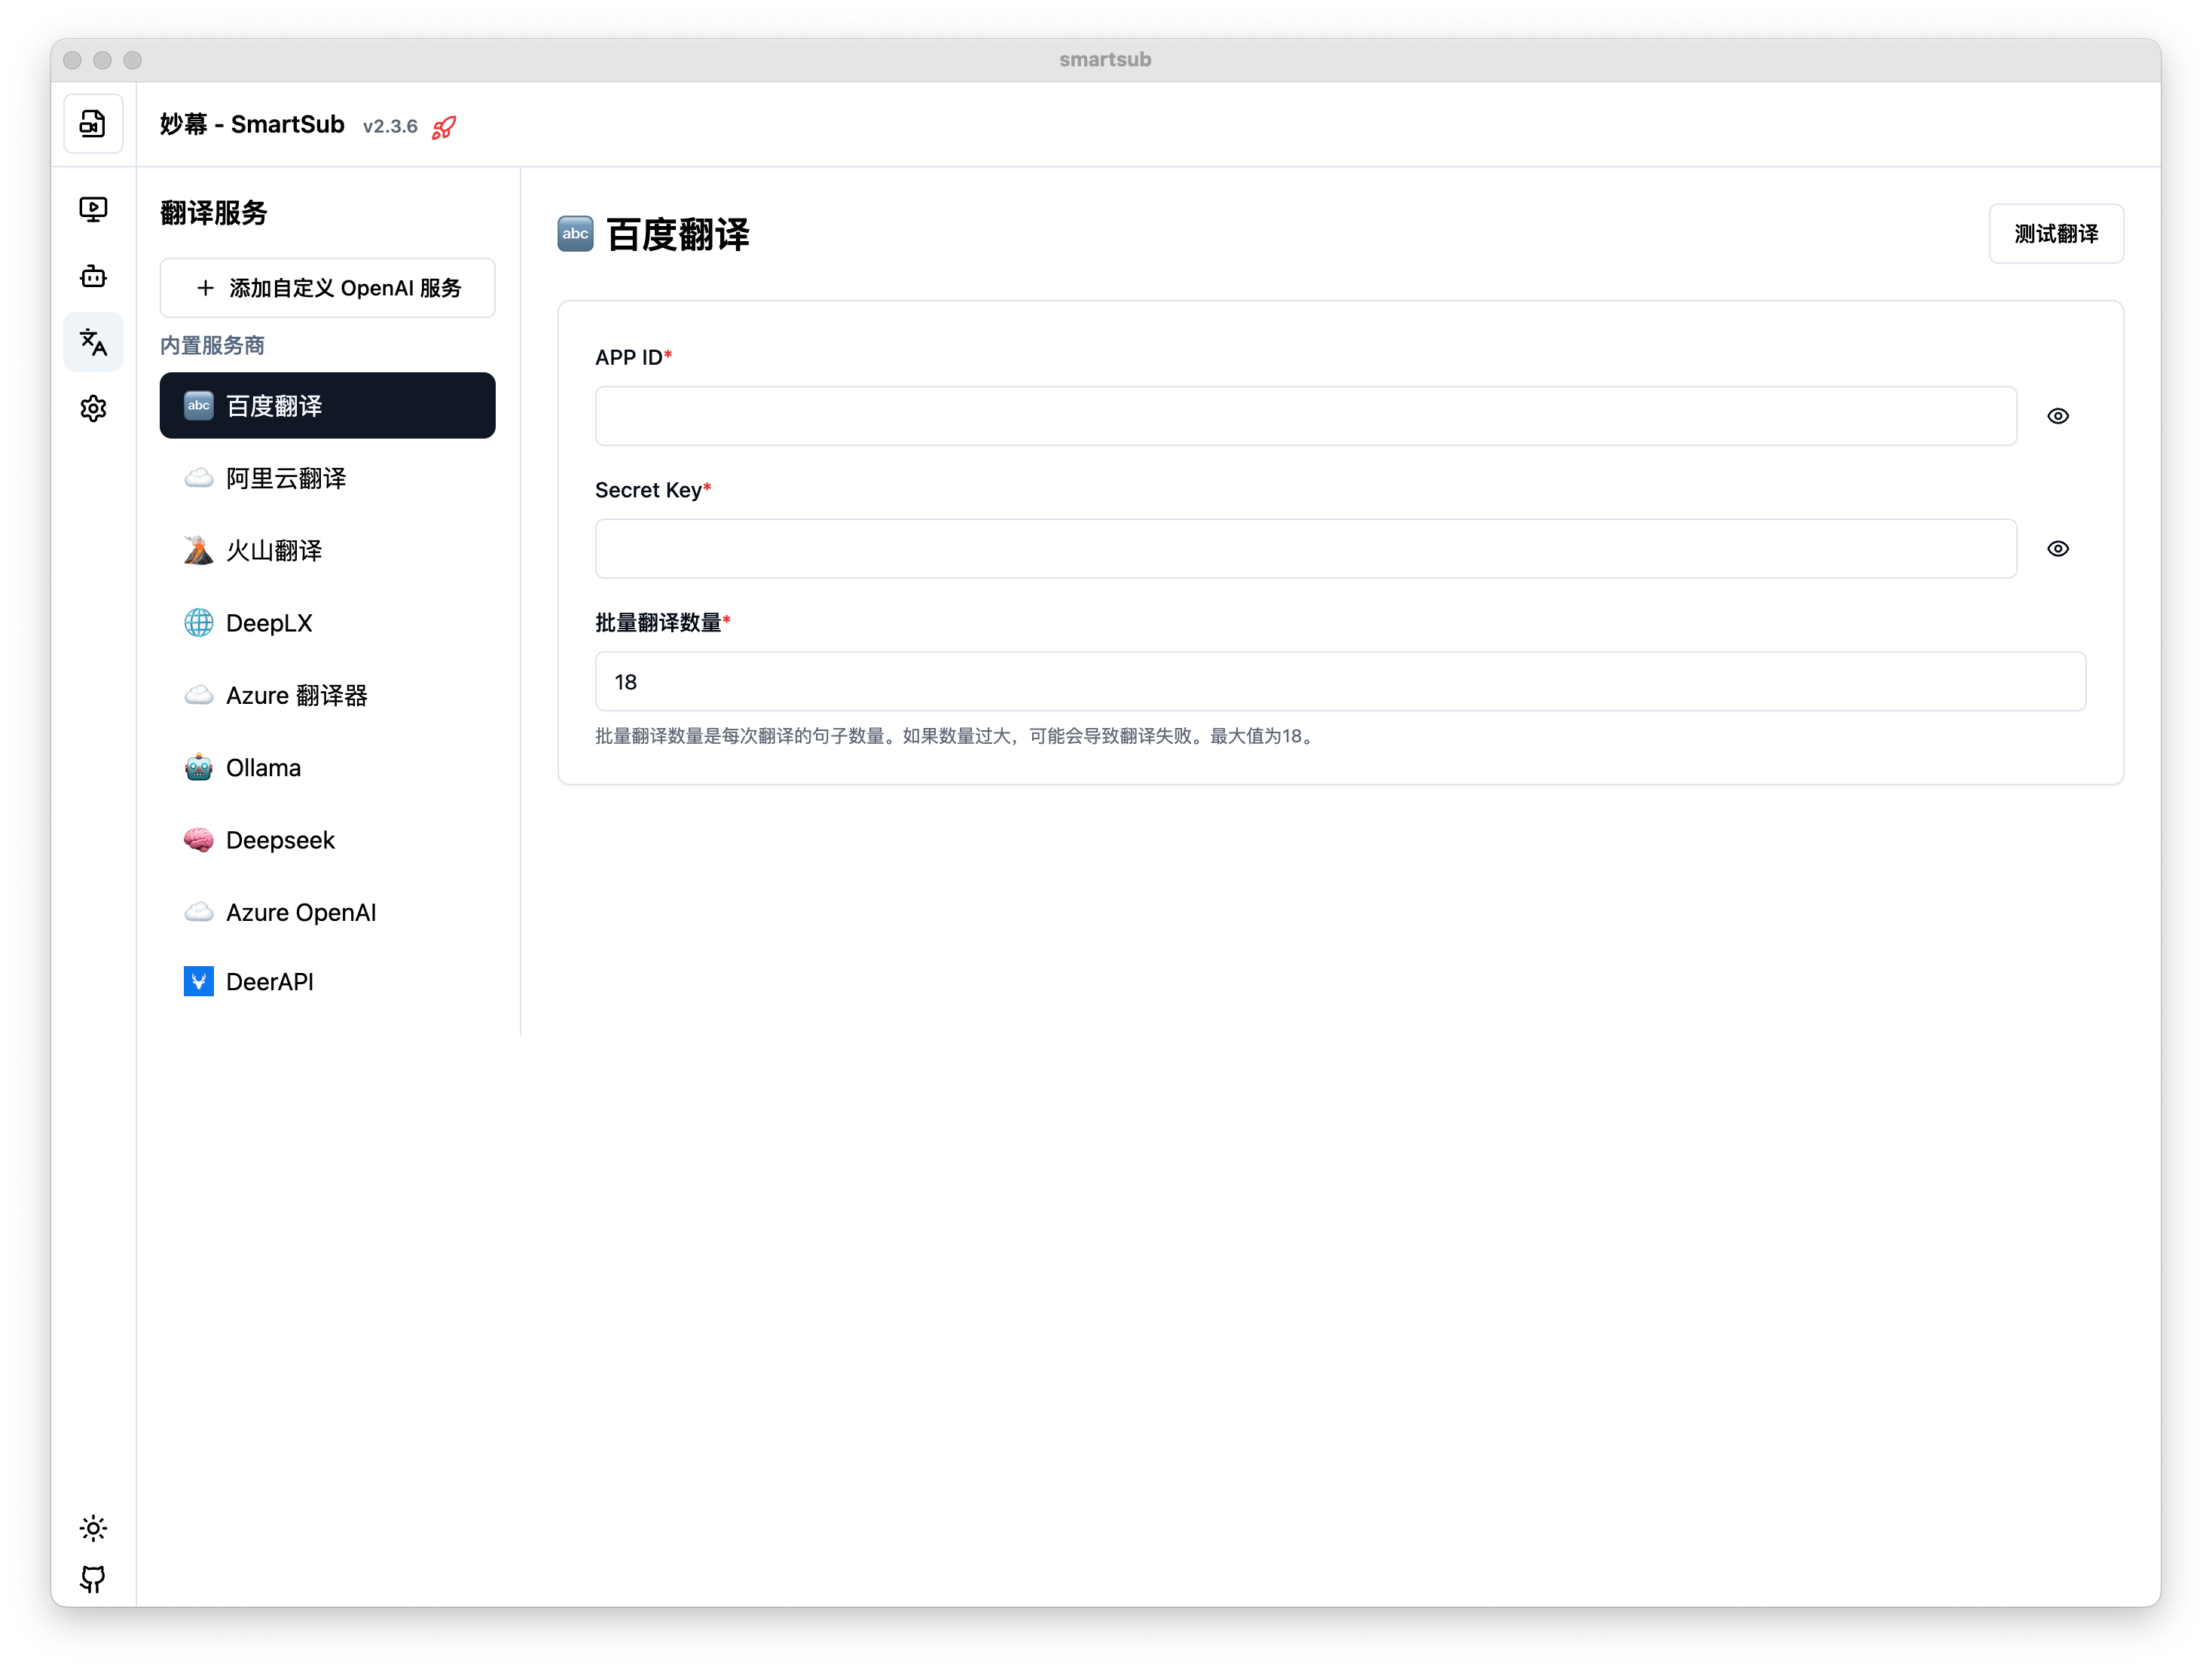
Task: Click the abc icon beside 百度翻译 heading
Action: [x=575, y=234]
